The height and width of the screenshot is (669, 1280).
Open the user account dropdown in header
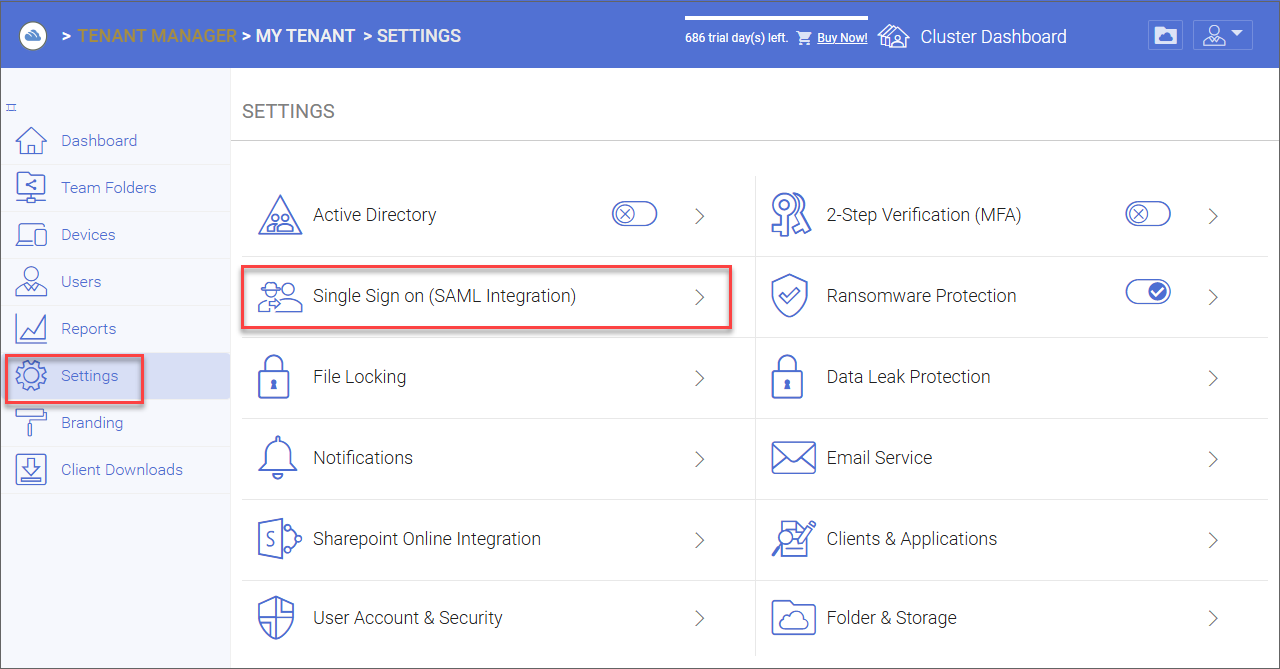[1222, 36]
